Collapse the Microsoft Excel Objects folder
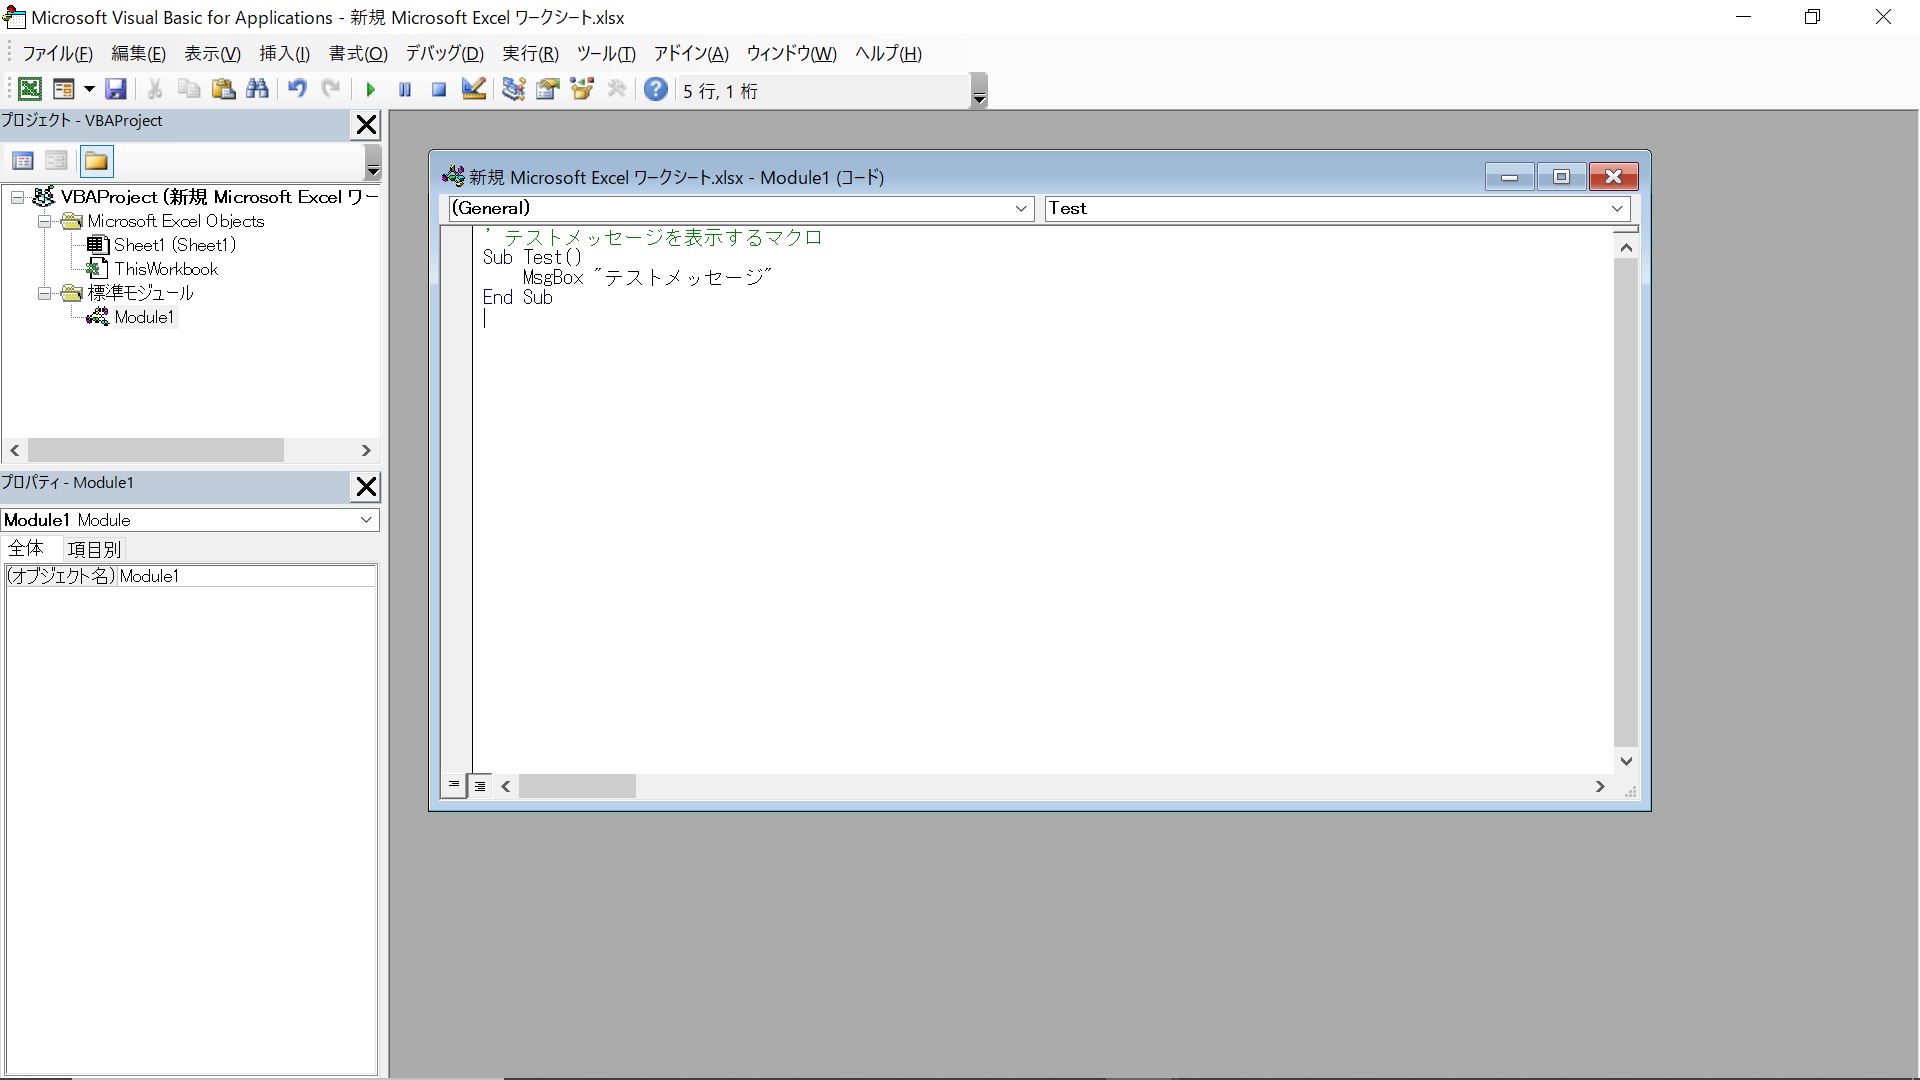Screen dimensions: 1920x1080 [x=44, y=222]
